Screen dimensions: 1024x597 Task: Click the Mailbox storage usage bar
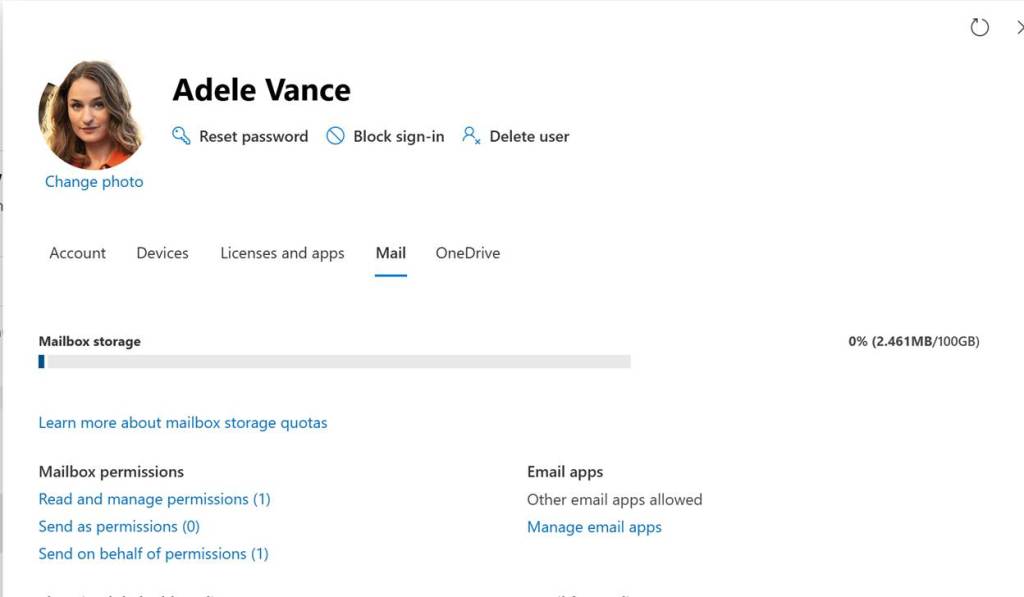(x=334, y=362)
